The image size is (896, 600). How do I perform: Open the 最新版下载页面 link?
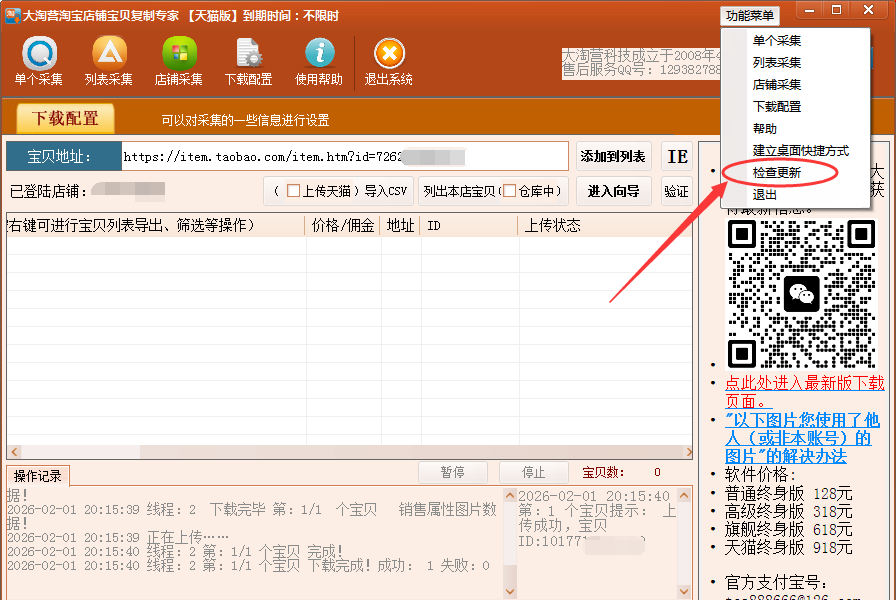pos(804,392)
